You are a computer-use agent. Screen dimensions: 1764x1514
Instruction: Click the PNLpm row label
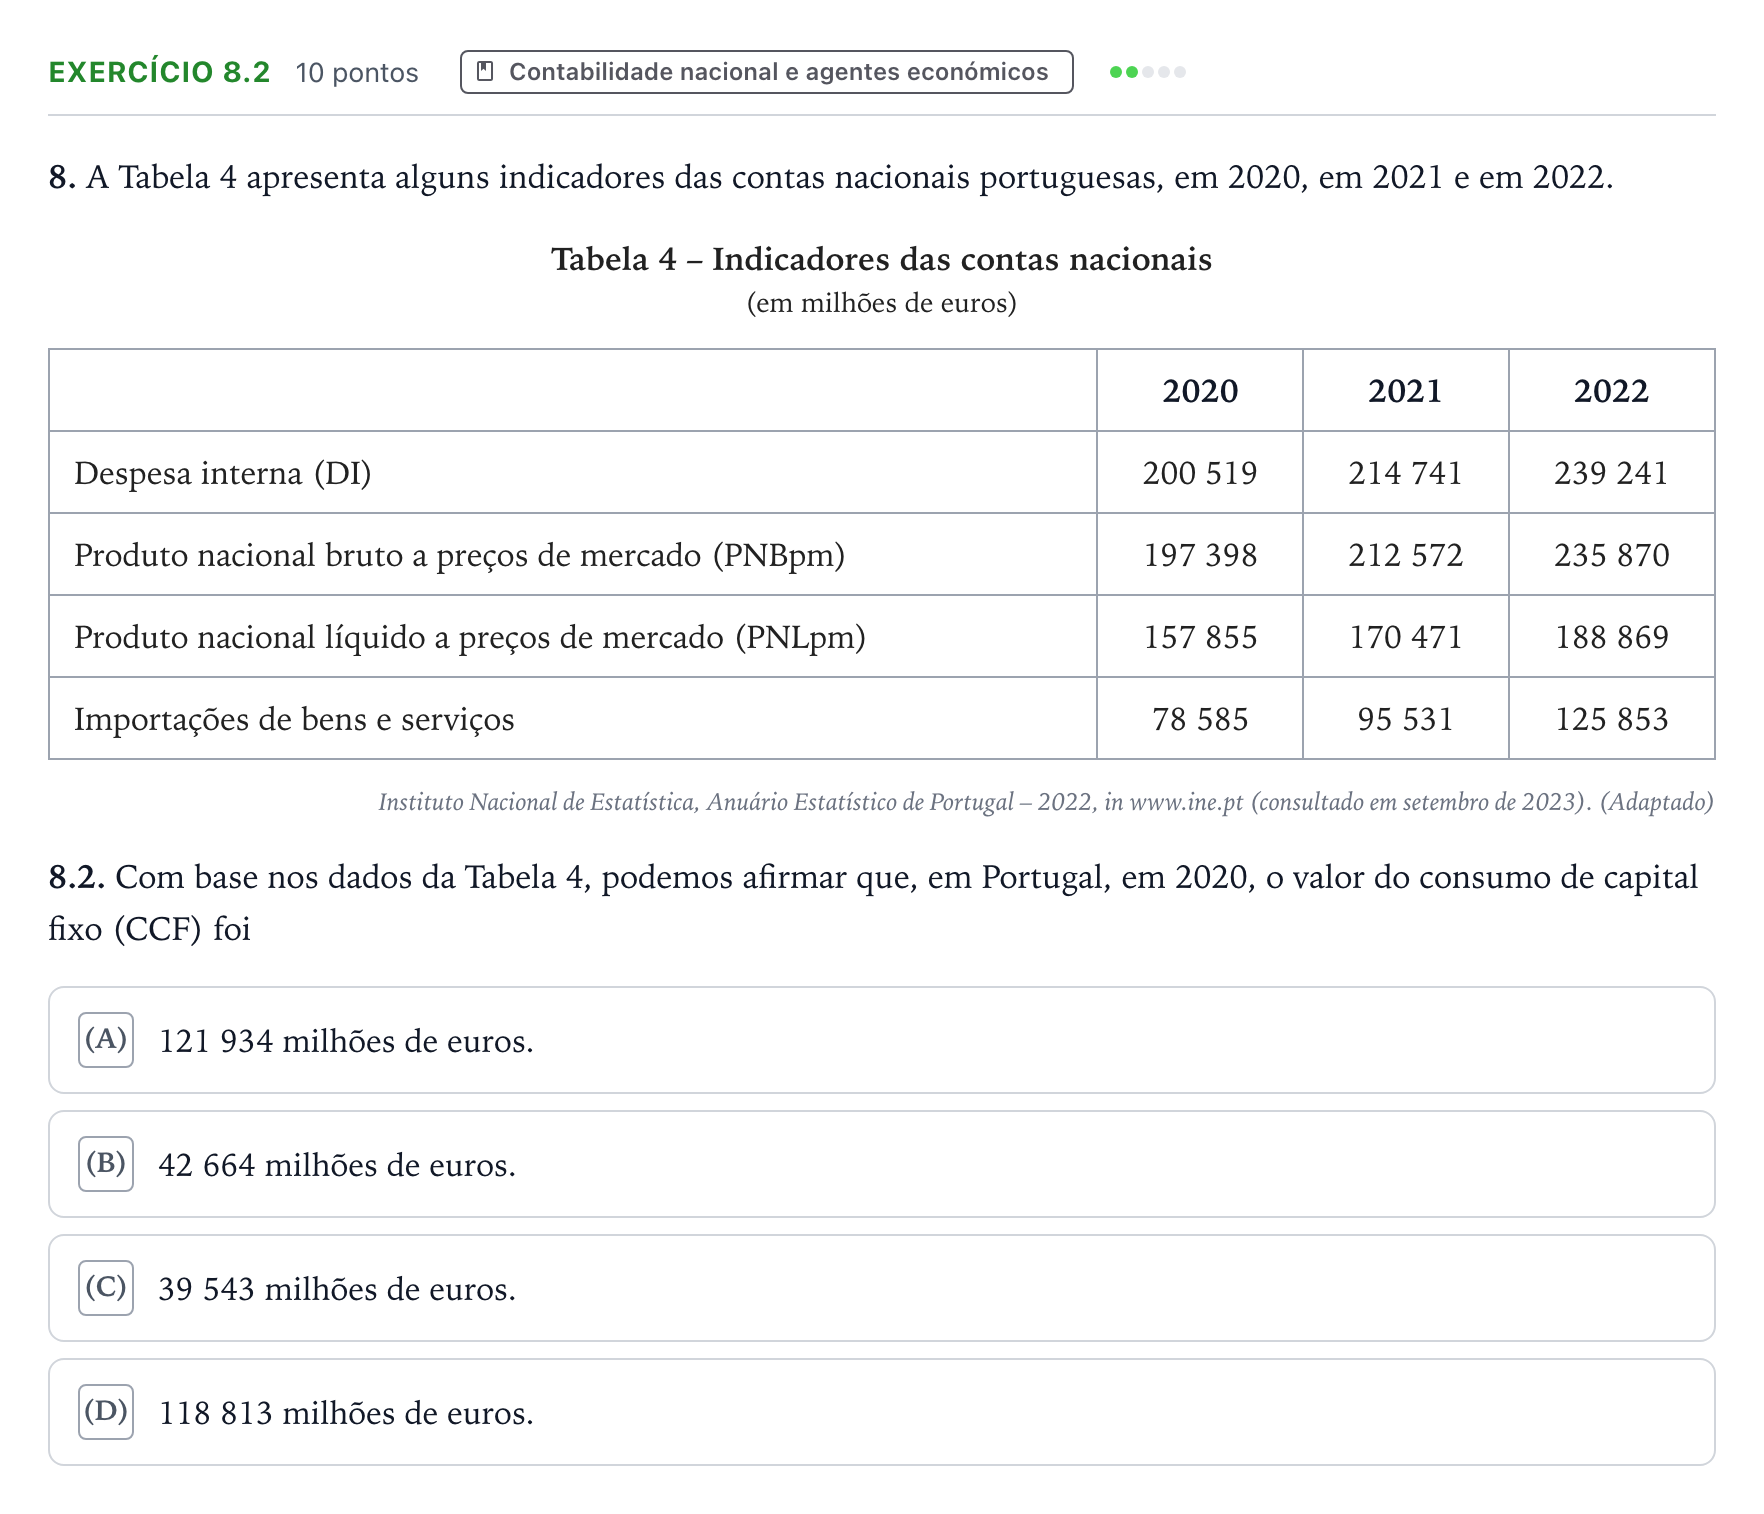click(x=470, y=637)
